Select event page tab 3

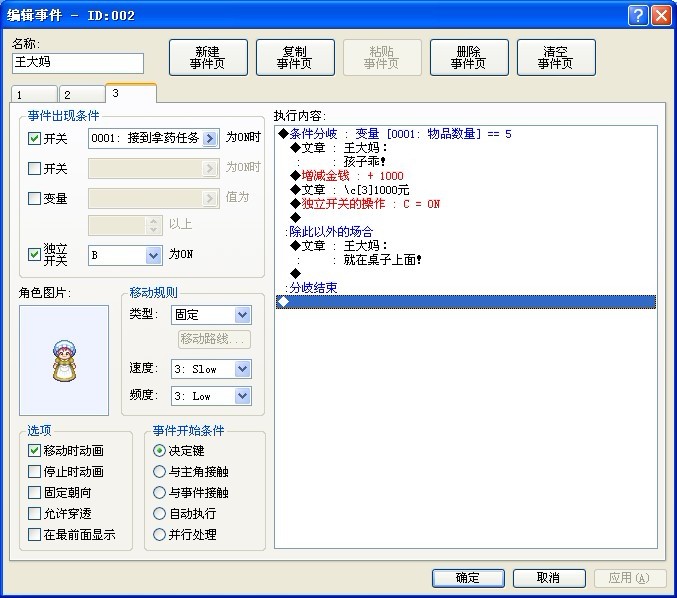[131, 93]
